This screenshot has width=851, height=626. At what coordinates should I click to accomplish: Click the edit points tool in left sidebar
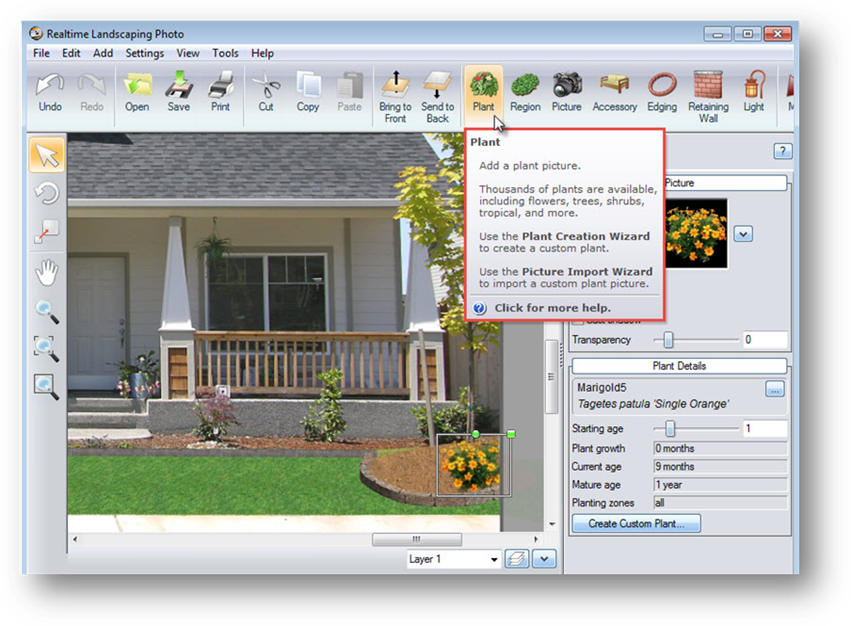point(47,231)
